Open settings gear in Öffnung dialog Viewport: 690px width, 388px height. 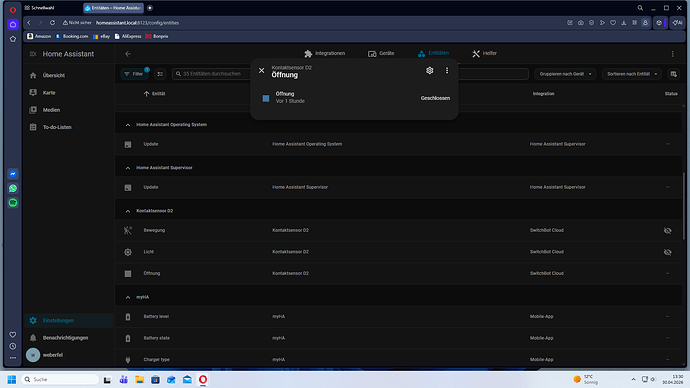[x=429, y=70]
